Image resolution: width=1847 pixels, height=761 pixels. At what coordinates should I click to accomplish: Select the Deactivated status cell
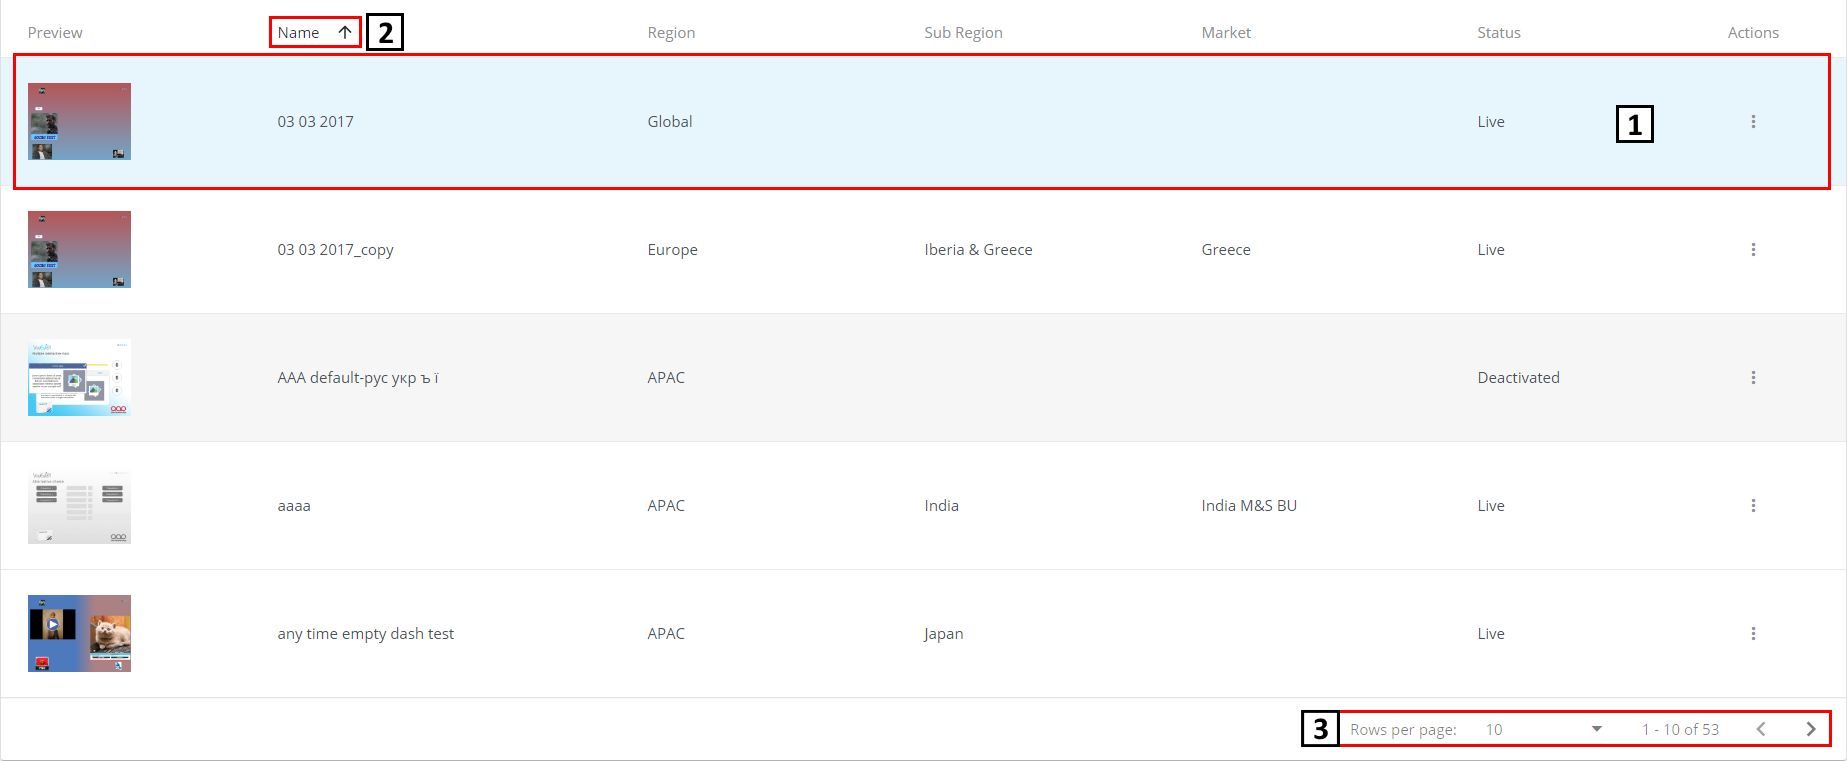(1518, 378)
